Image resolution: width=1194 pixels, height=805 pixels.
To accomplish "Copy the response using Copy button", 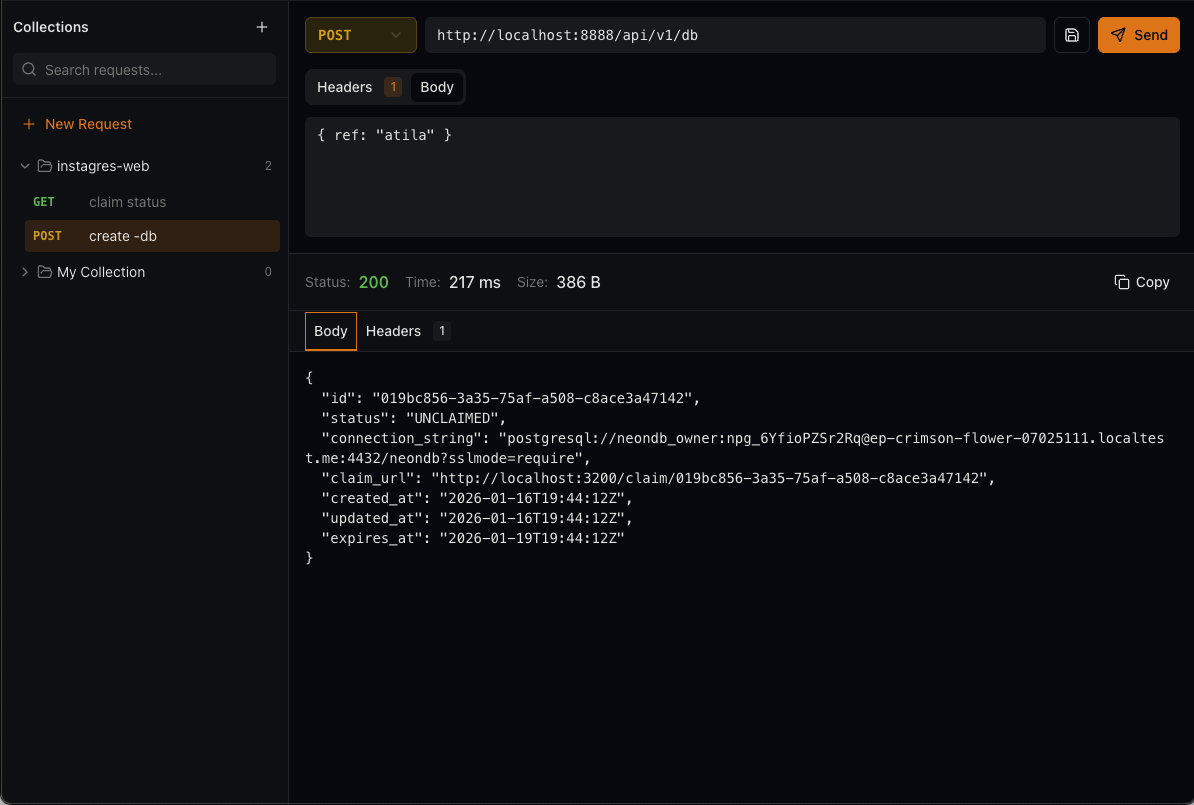I will [1141, 282].
